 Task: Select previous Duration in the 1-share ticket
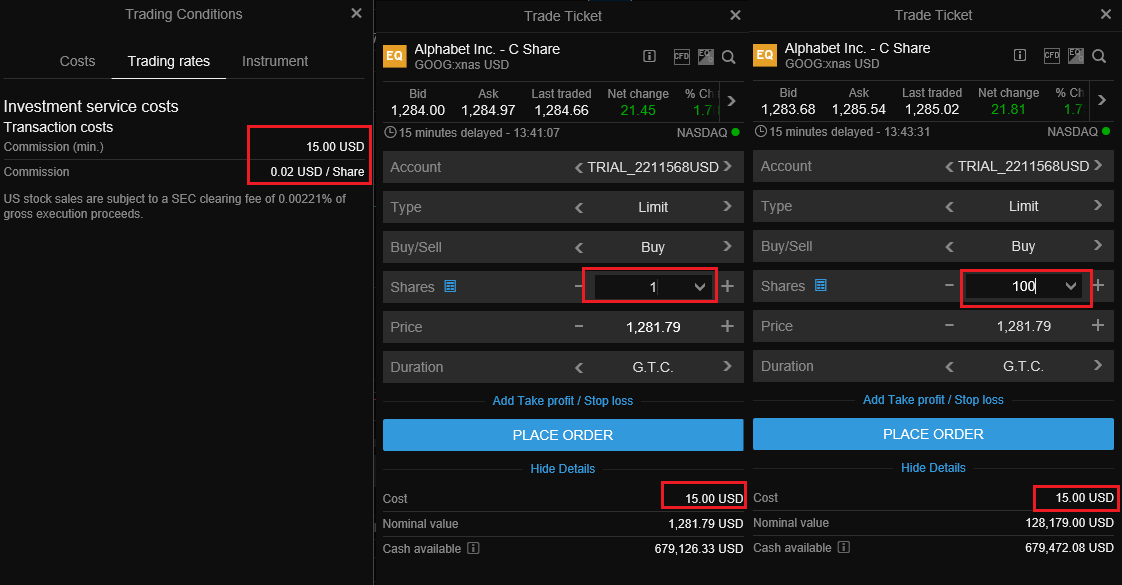point(579,368)
